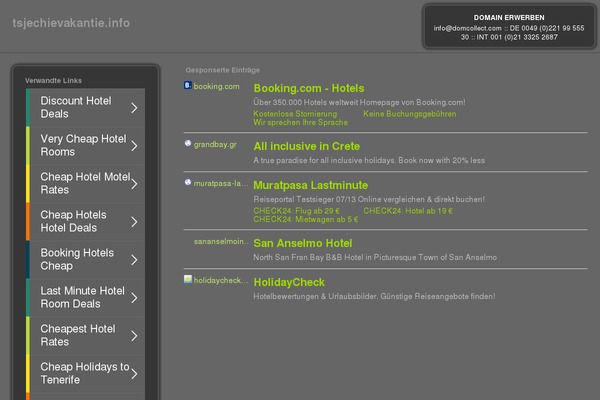
Task: Click the booking.com favicon icon
Action: click(x=188, y=85)
